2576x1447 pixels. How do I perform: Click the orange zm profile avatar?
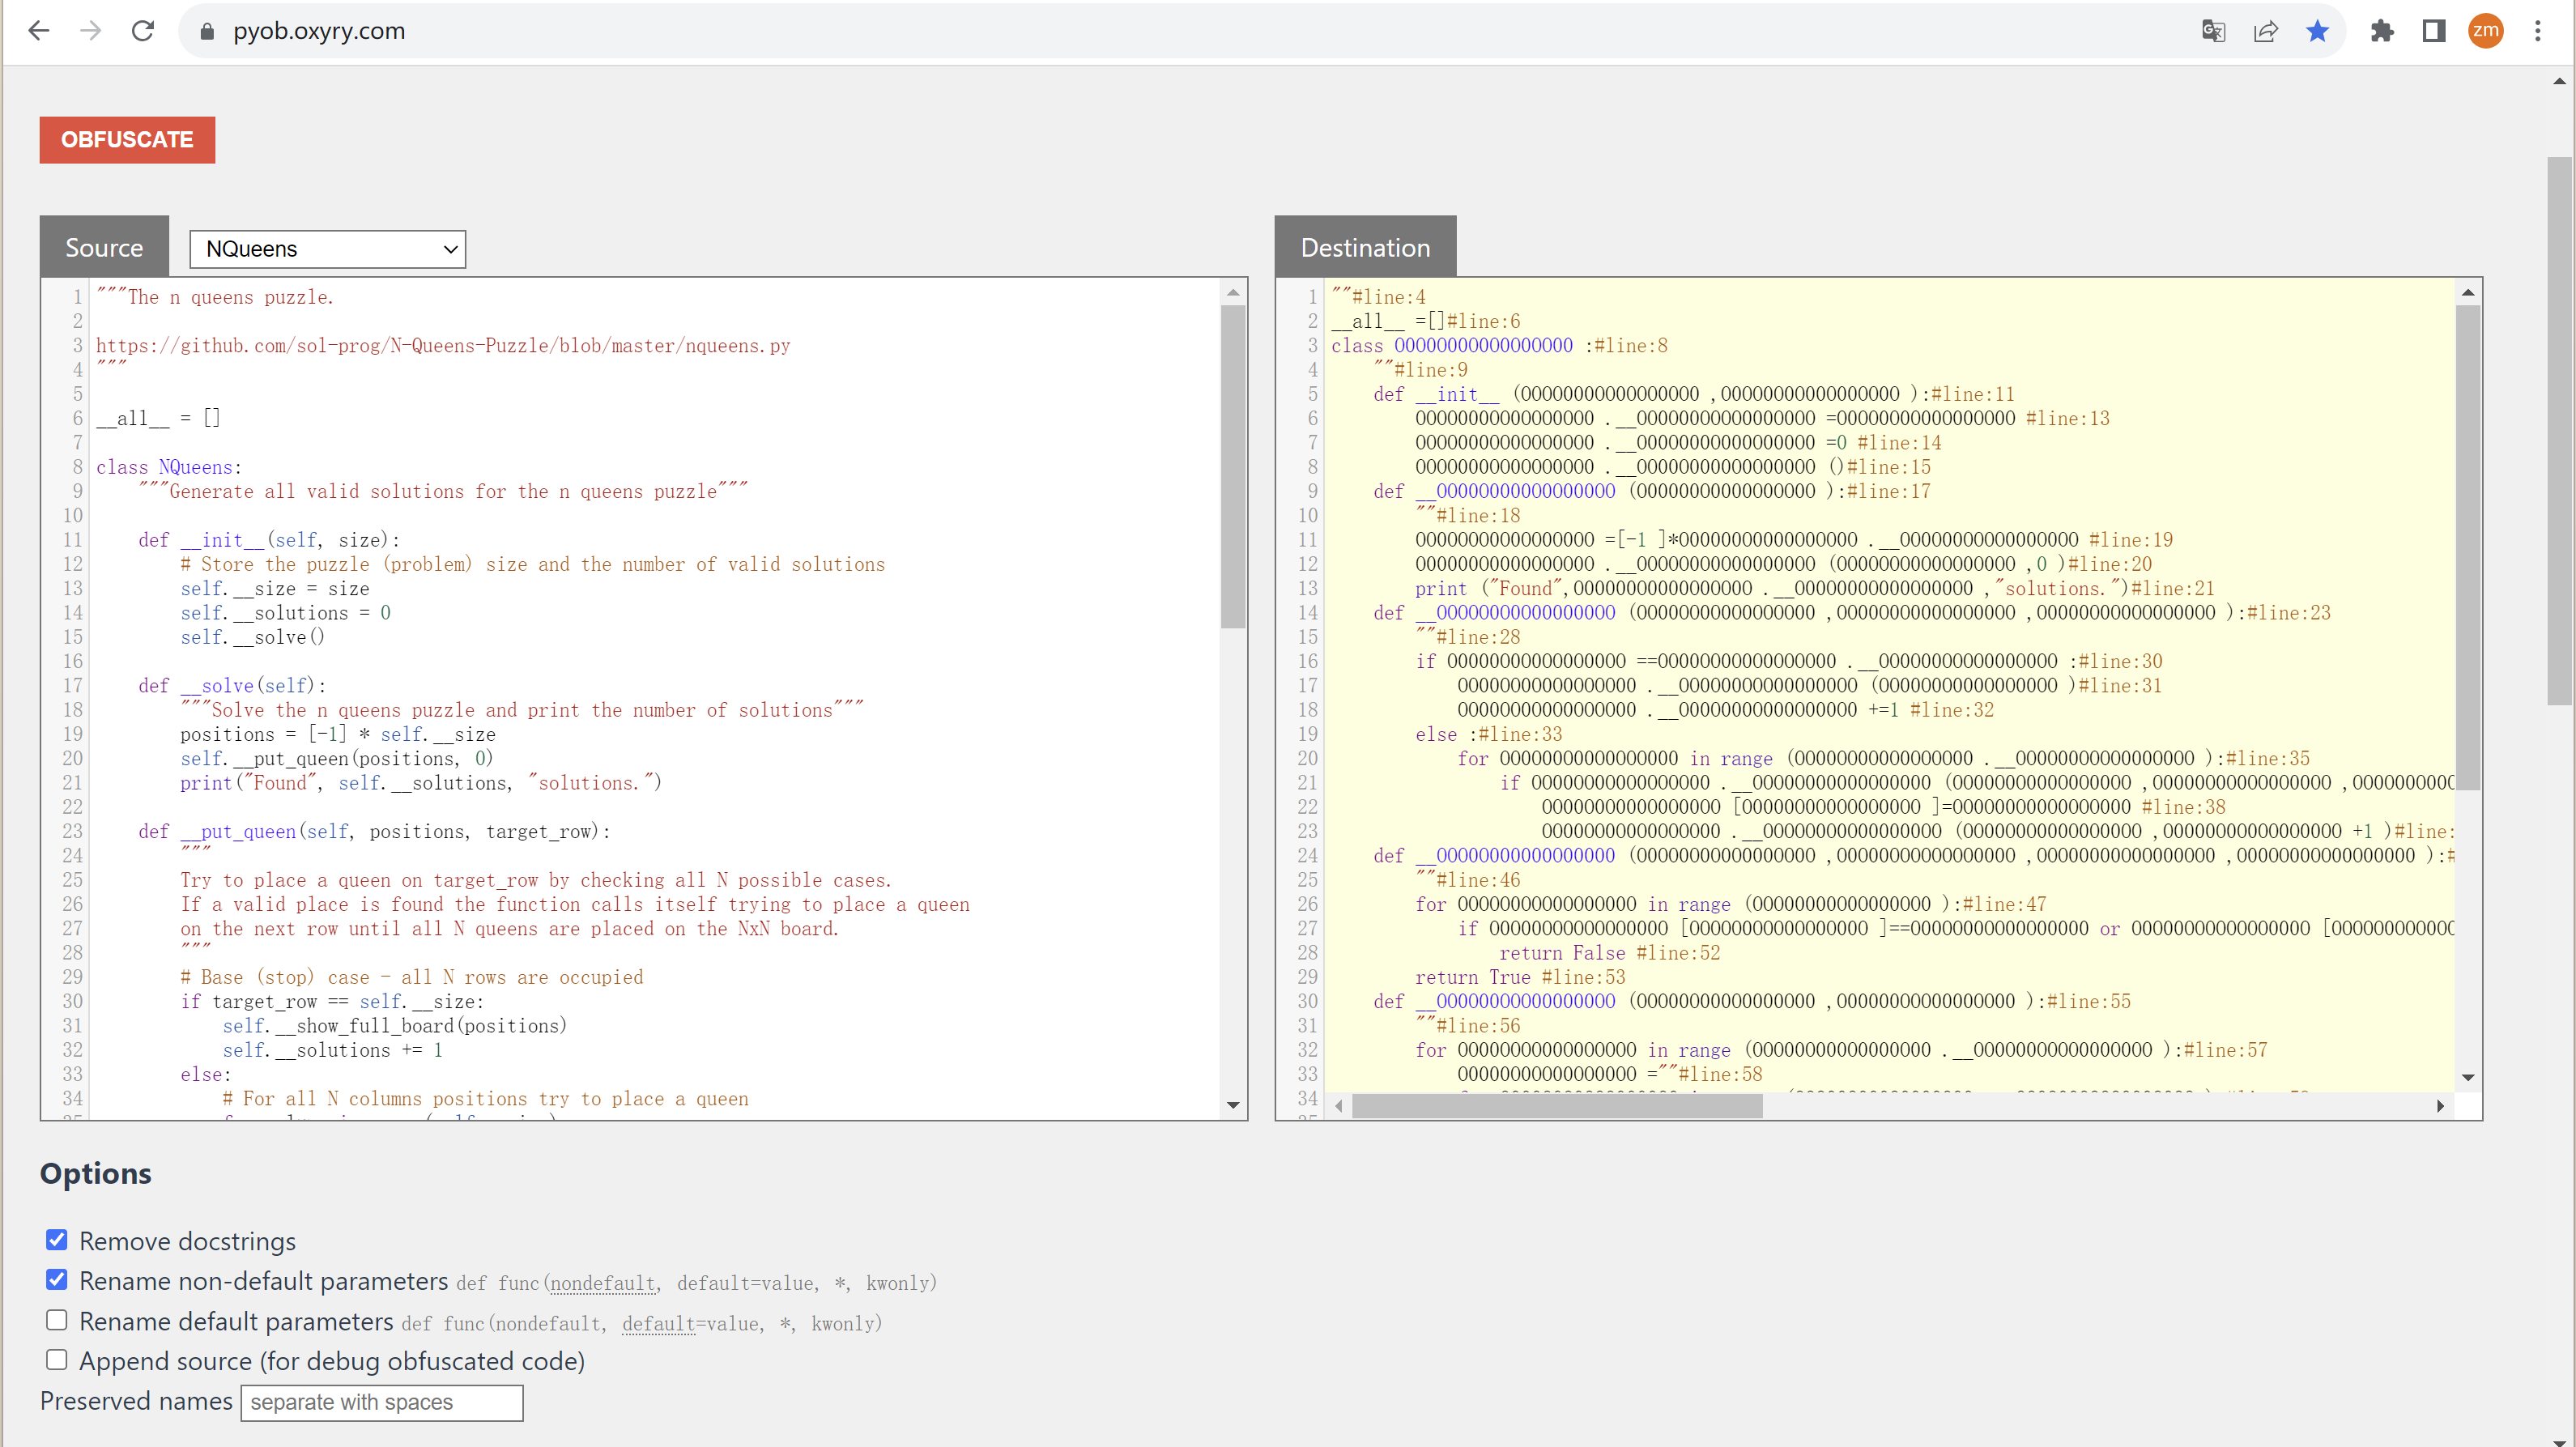click(2485, 31)
